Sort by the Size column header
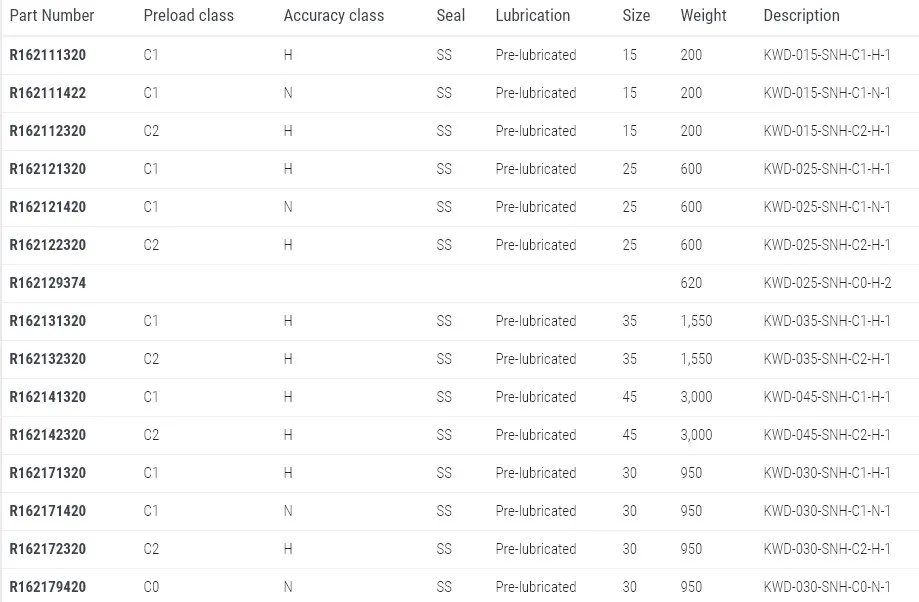The image size is (919, 602). tap(636, 16)
